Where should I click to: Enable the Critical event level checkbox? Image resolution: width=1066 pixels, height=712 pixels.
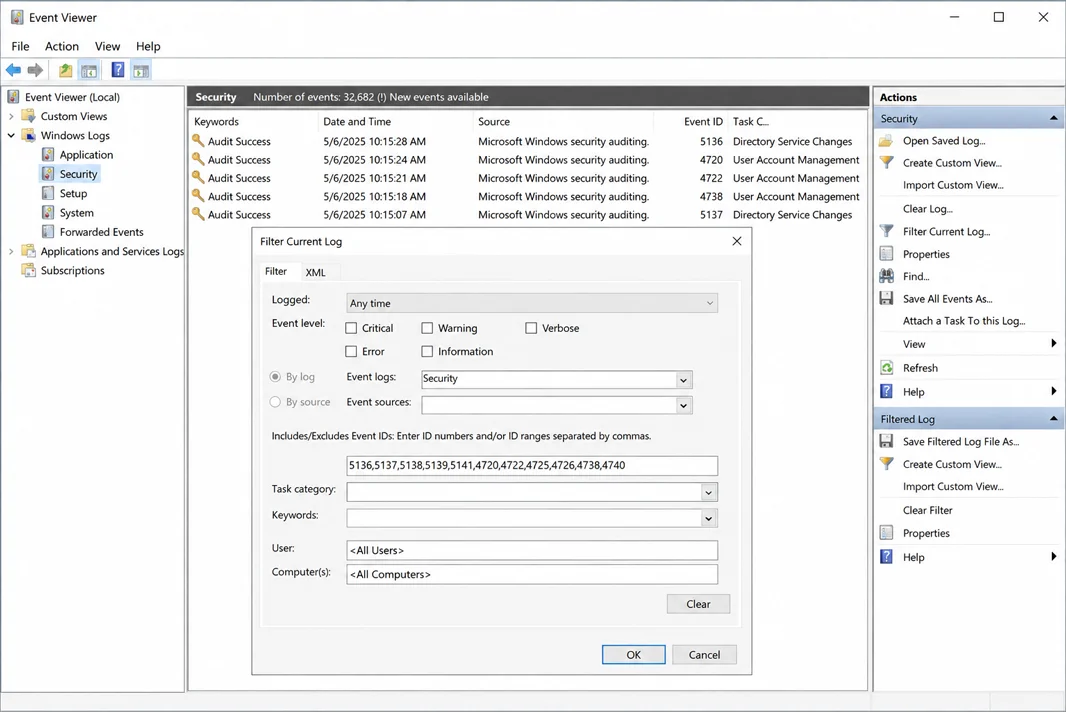351,328
